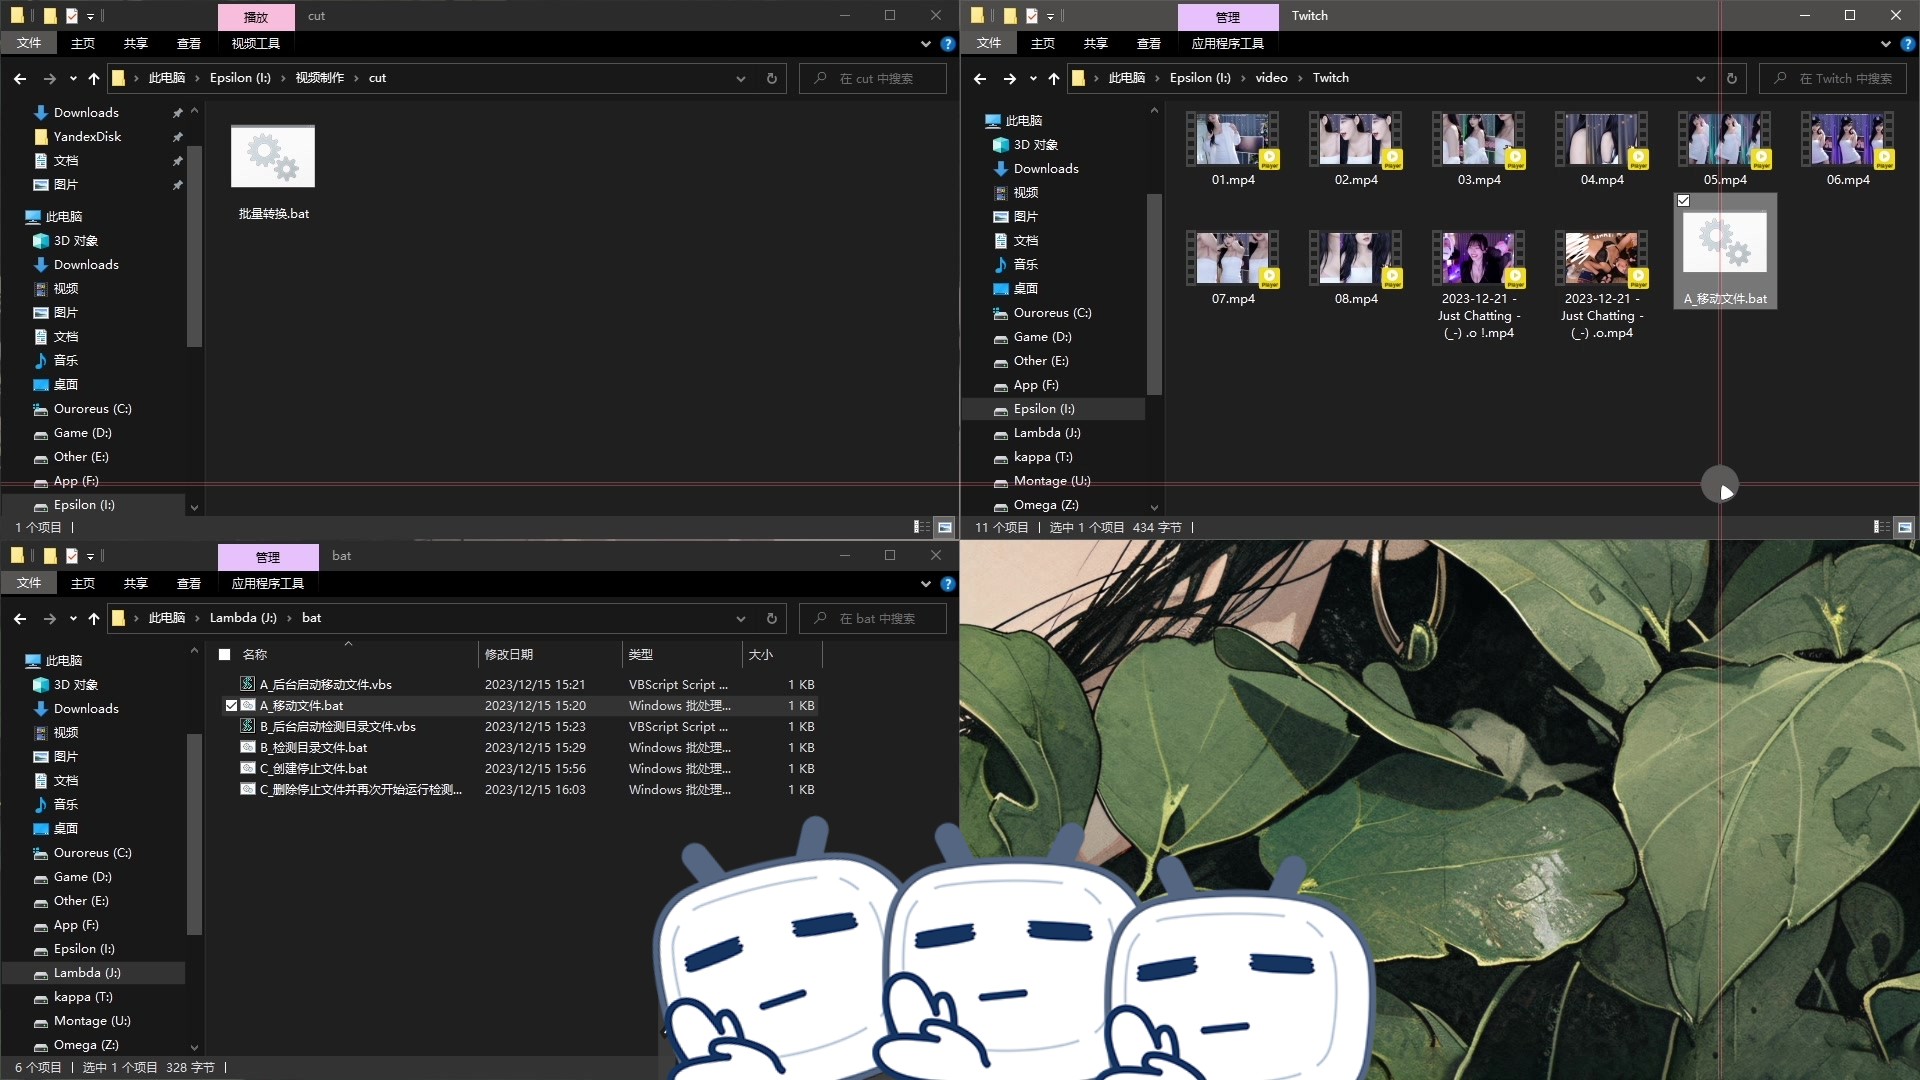This screenshot has width=1920, height=1080.
Task: Open the 视频工具 ribbon tab
Action: point(255,44)
